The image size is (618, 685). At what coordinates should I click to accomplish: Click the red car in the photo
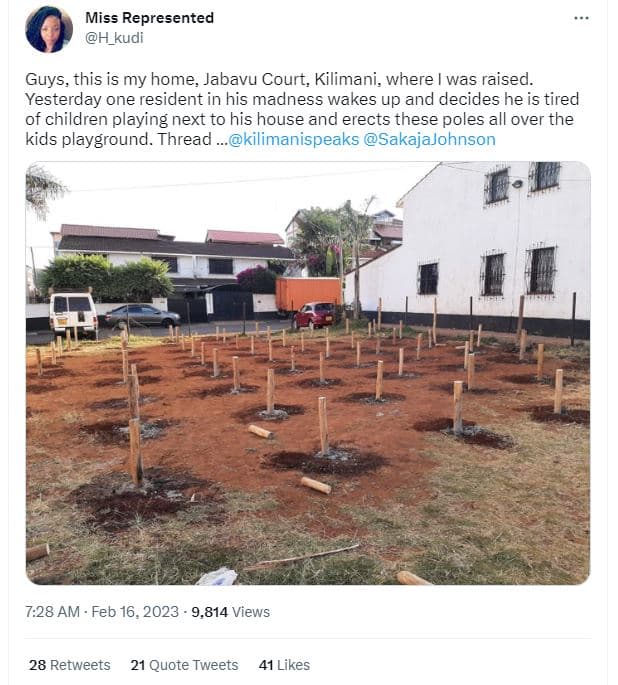click(314, 315)
